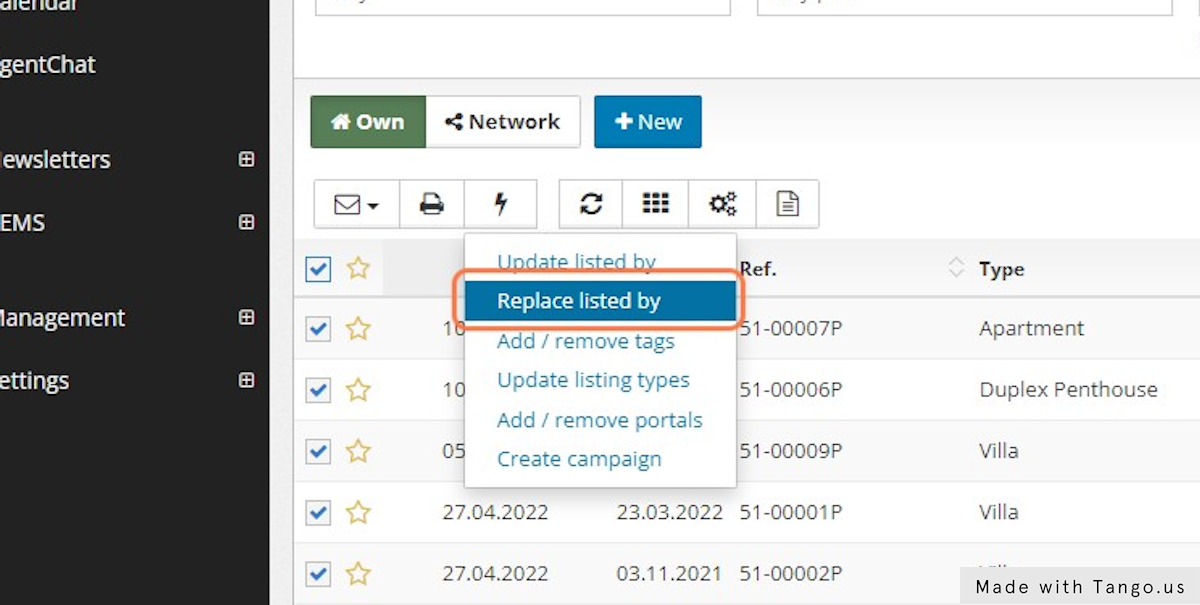This screenshot has height=605, width=1200.
Task: Star the listing with Ref 51-00009P
Action: (x=357, y=451)
